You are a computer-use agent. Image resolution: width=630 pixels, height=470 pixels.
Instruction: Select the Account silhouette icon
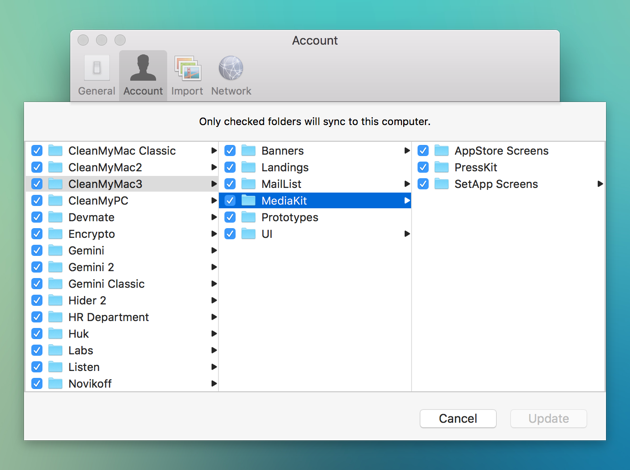(x=143, y=68)
